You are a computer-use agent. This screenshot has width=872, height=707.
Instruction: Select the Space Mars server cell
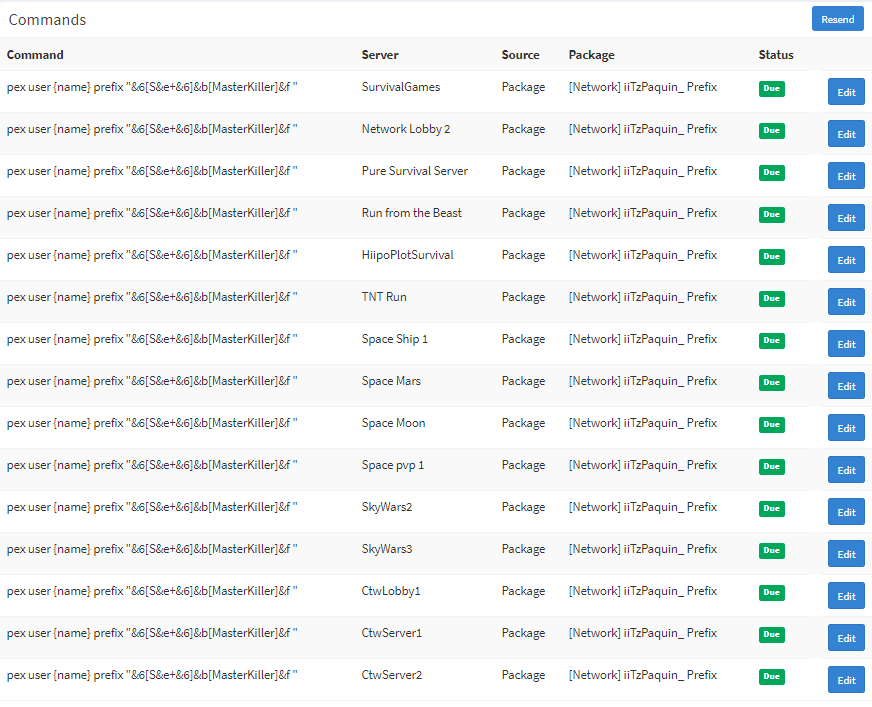(391, 381)
